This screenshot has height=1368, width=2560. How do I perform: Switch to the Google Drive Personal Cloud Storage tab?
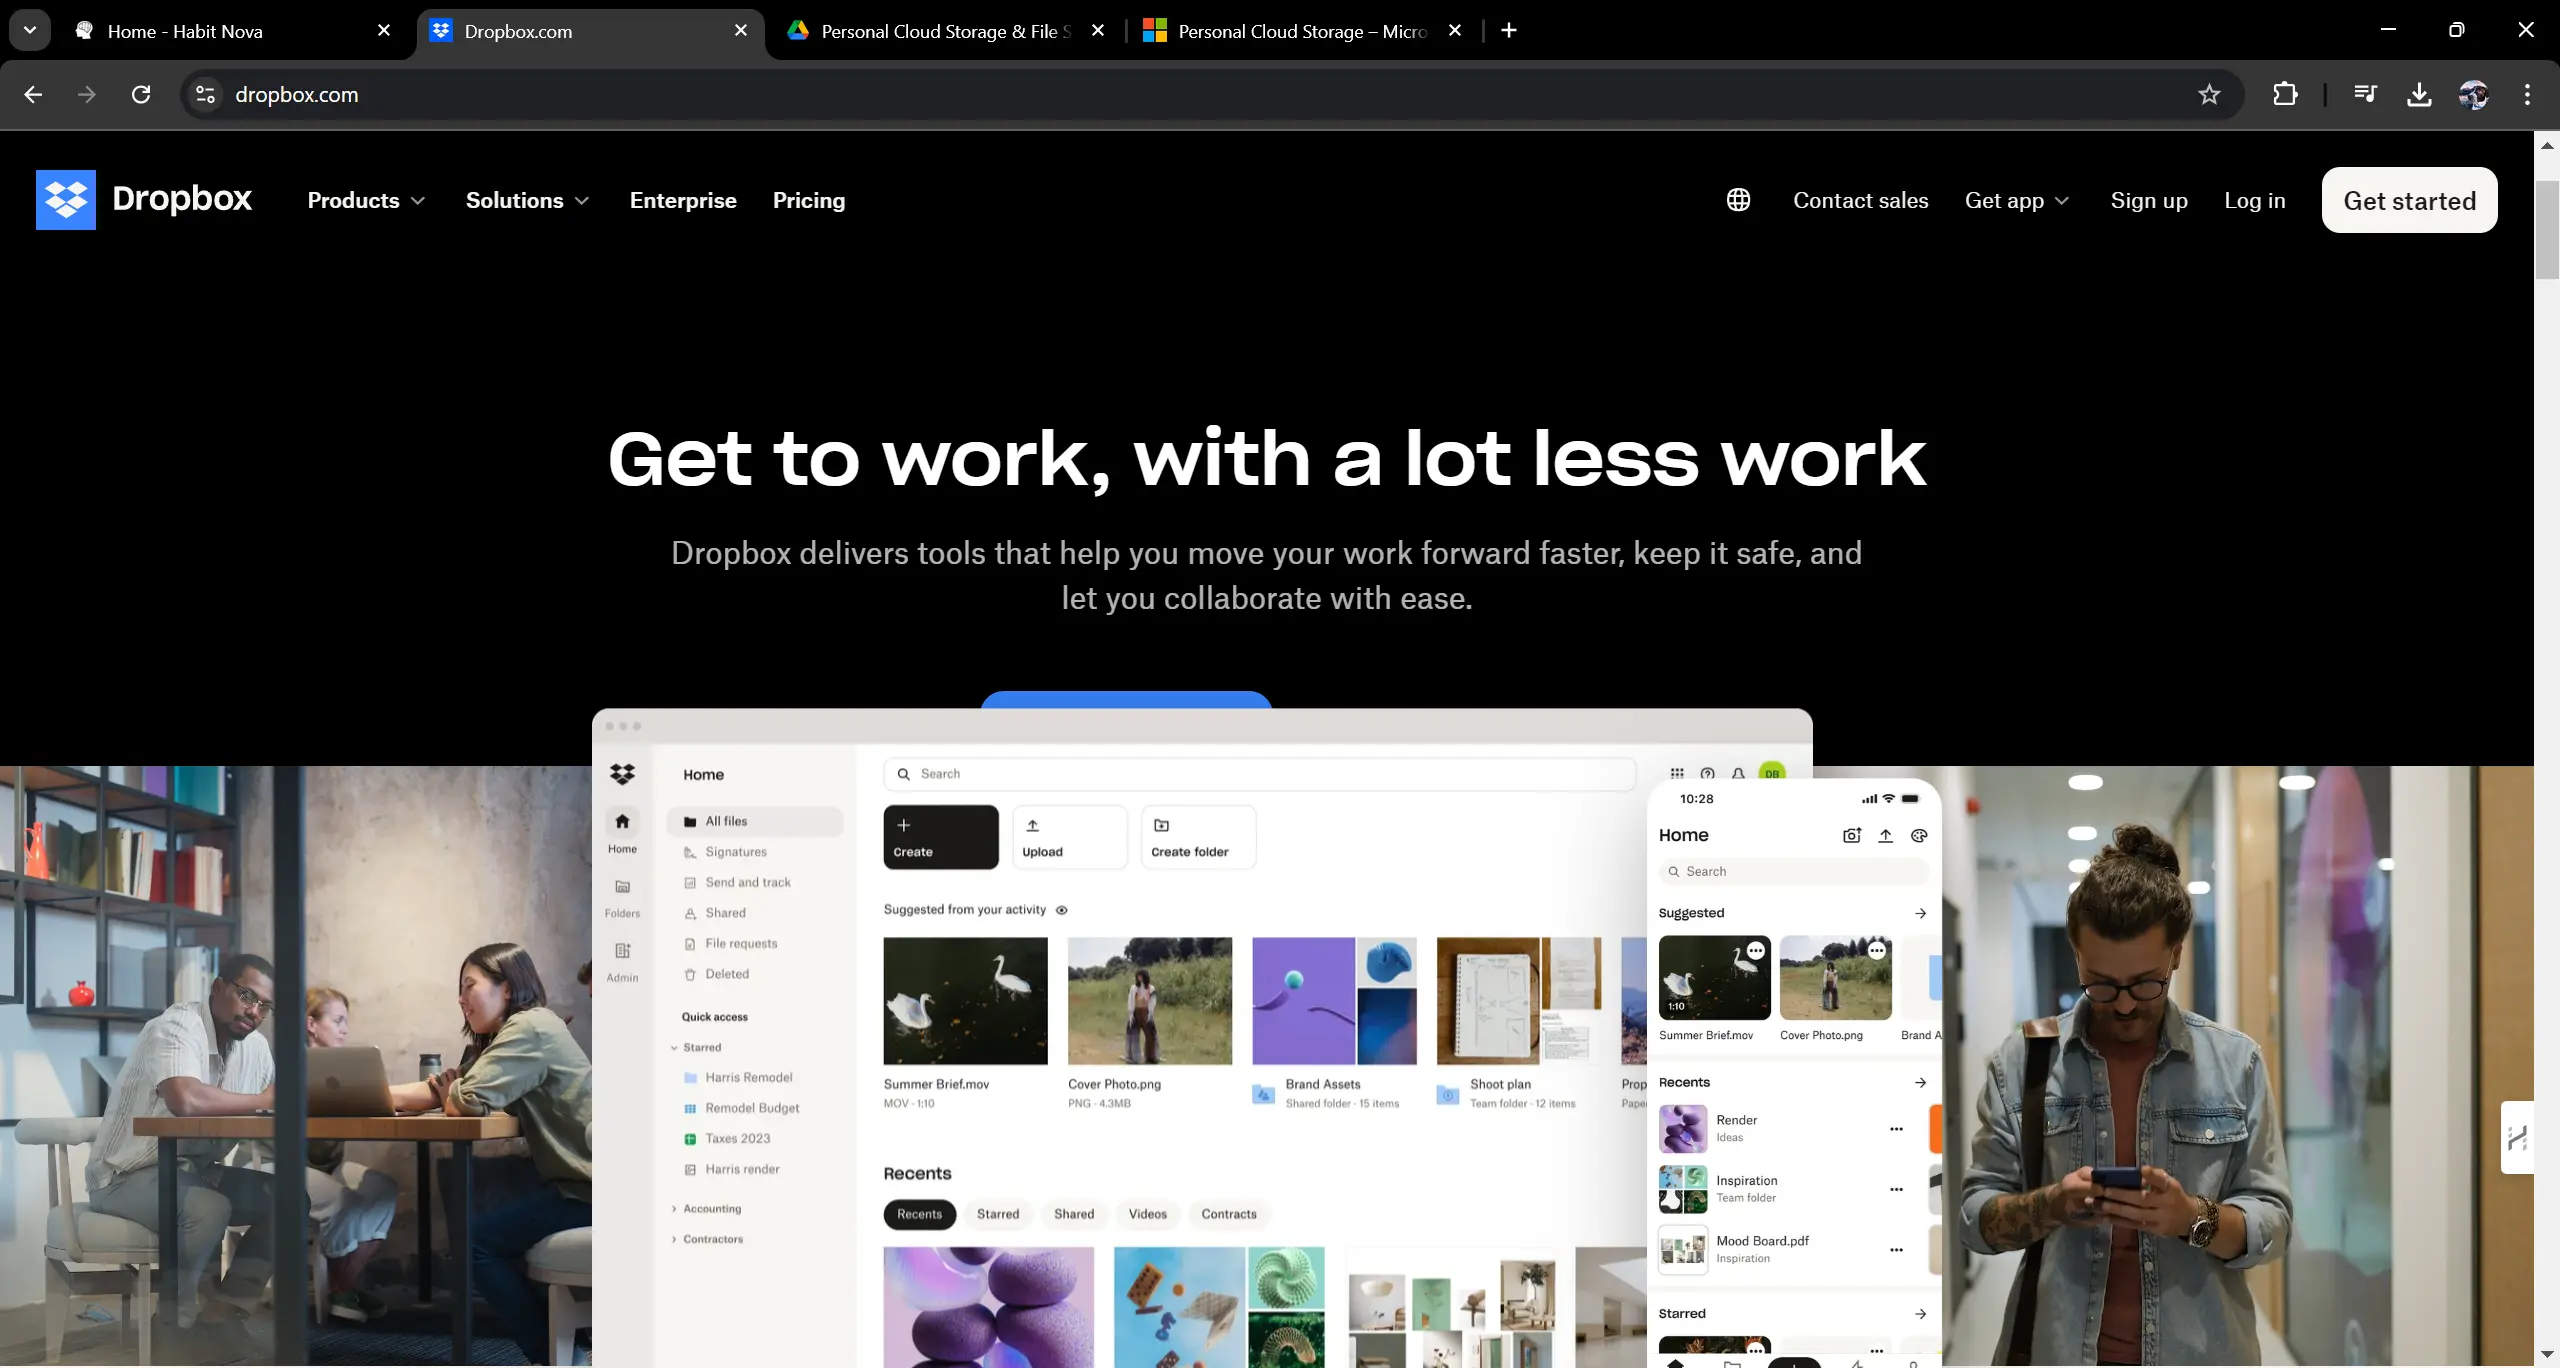click(x=945, y=31)
